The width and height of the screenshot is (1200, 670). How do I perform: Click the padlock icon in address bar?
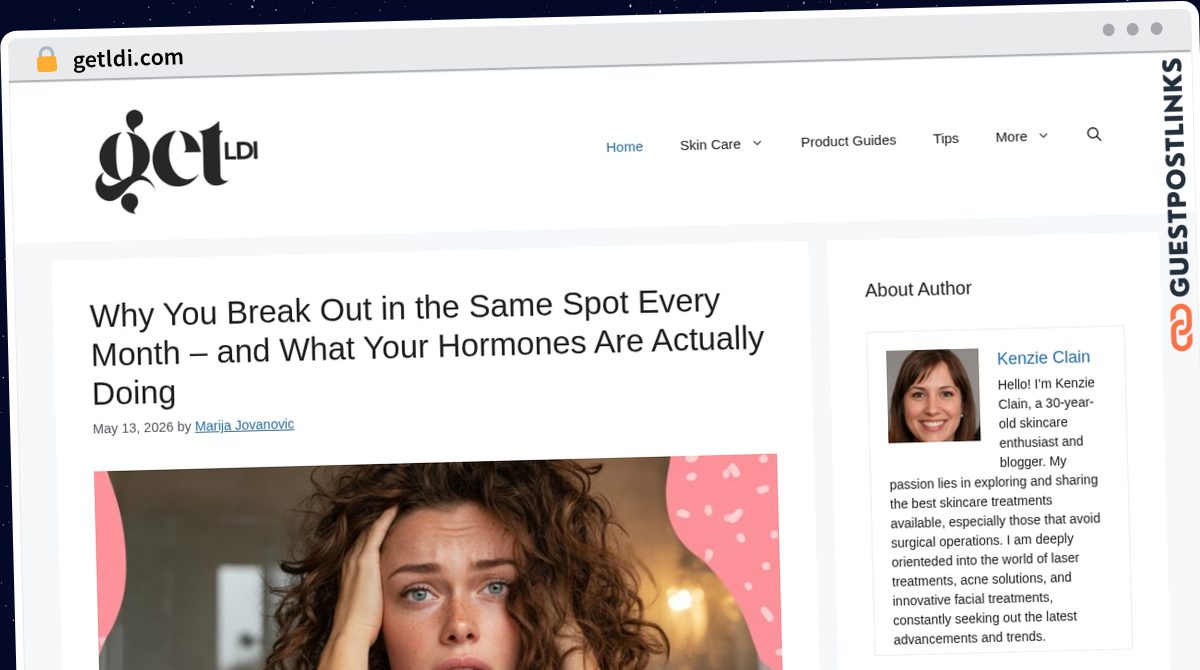46,60
